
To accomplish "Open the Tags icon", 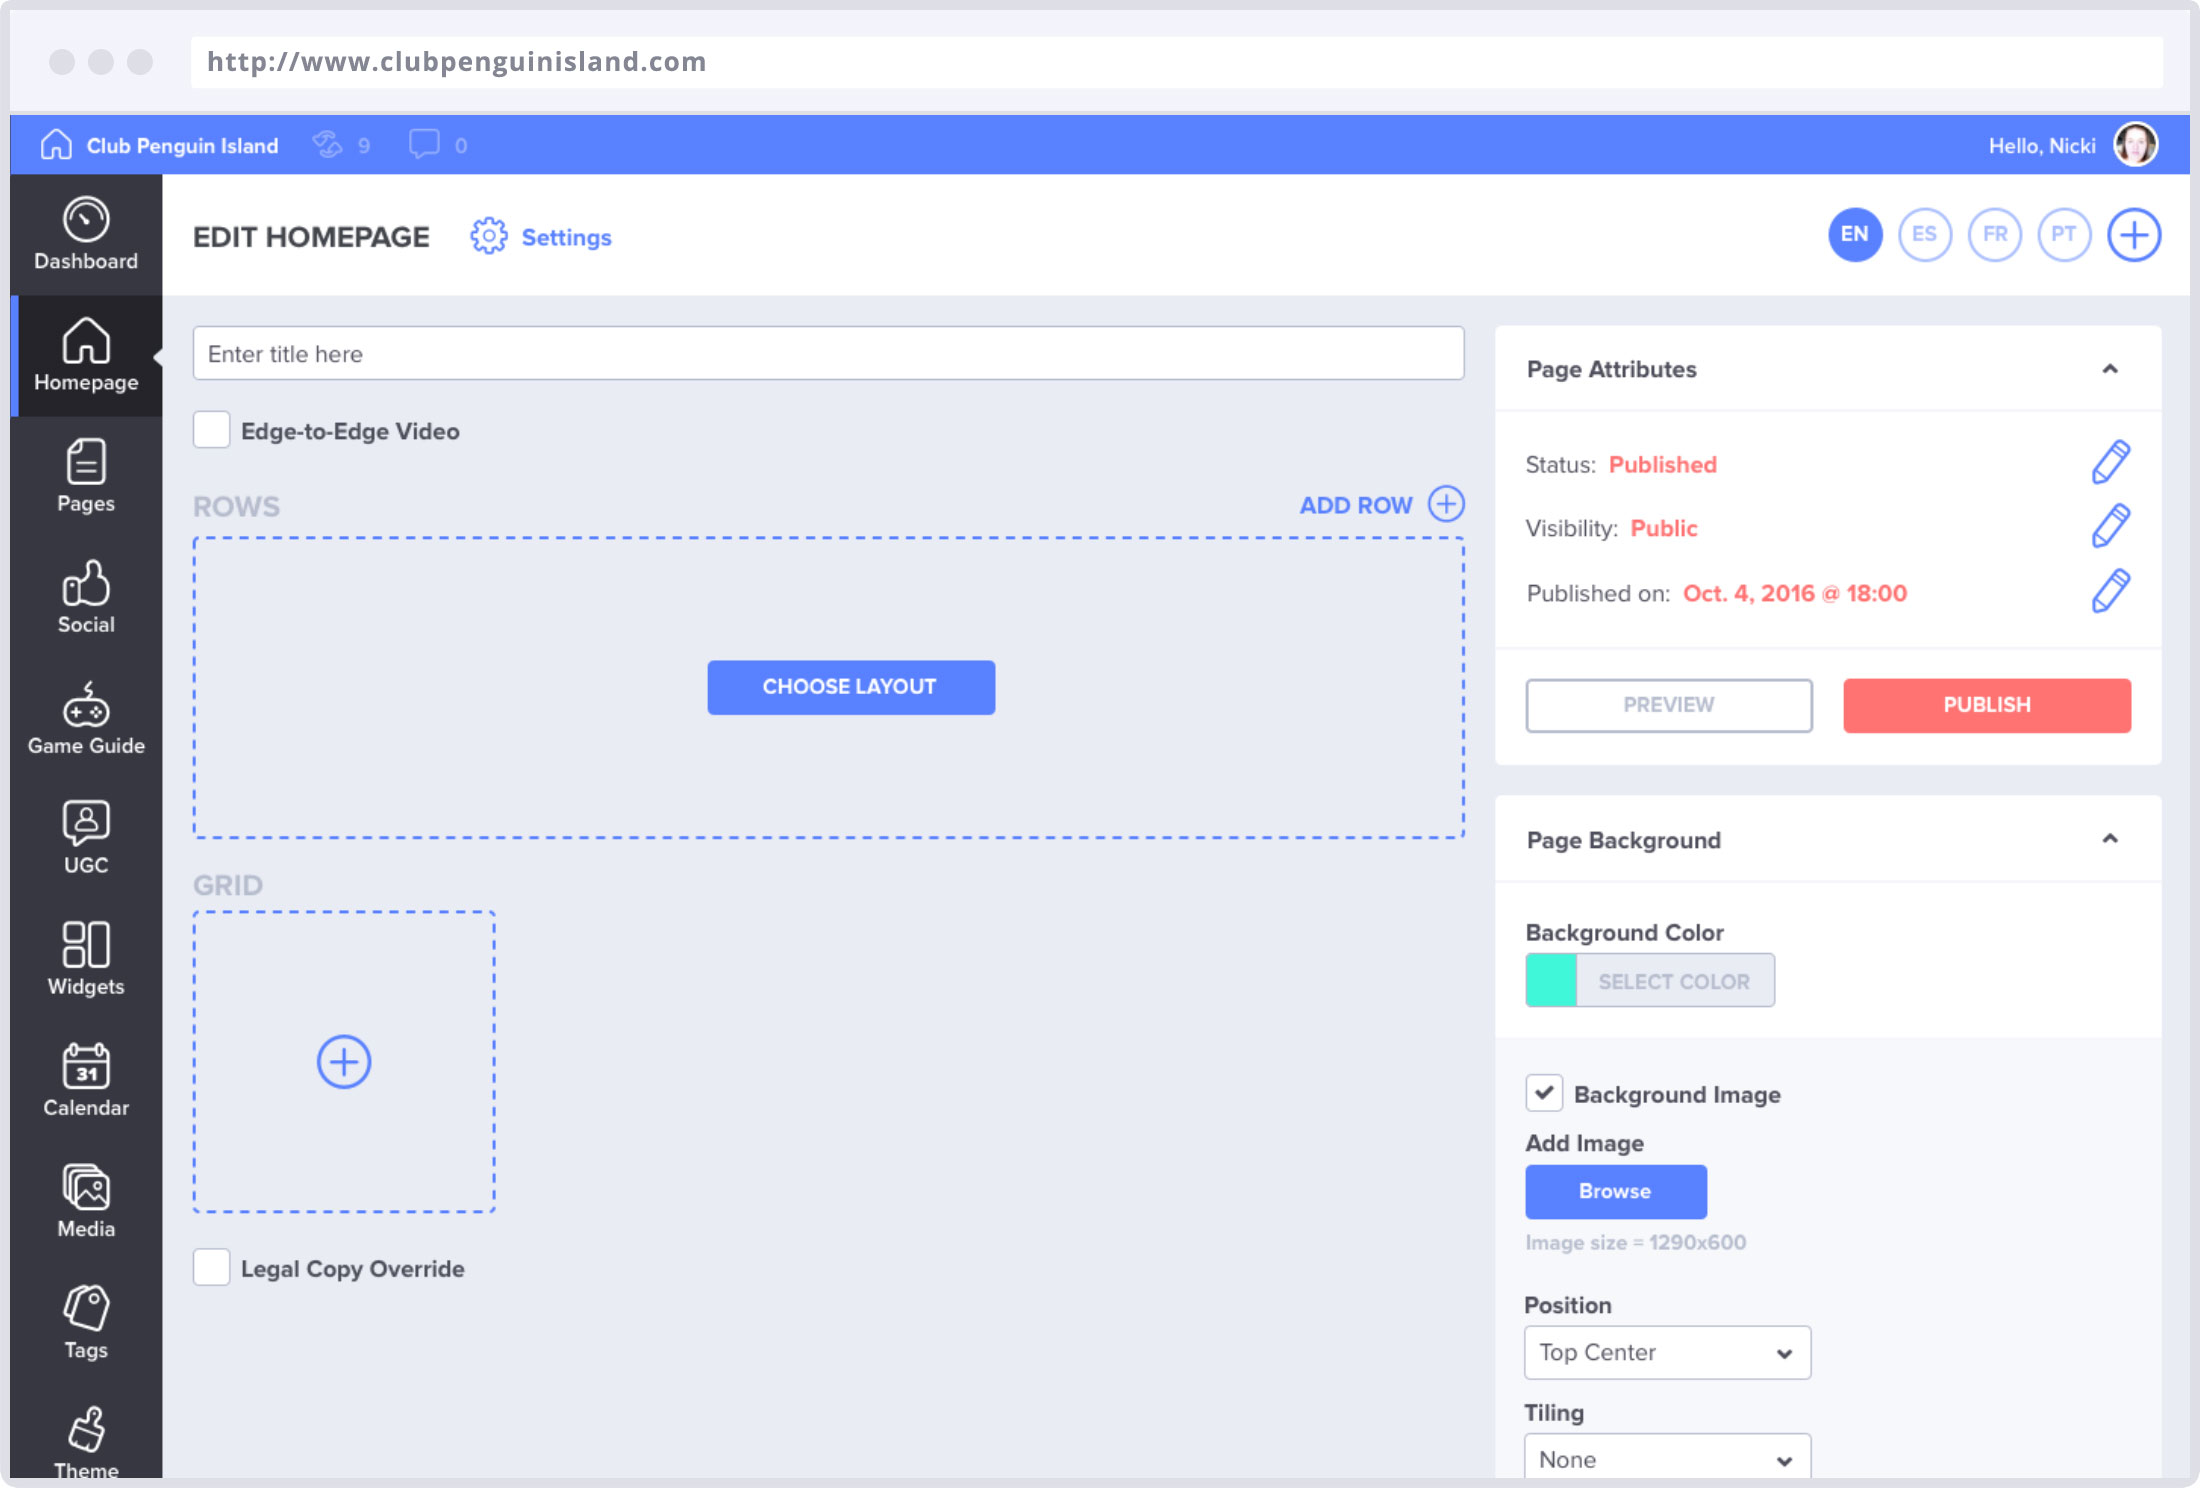I will pyautogui.click(x=86, y=1308).
